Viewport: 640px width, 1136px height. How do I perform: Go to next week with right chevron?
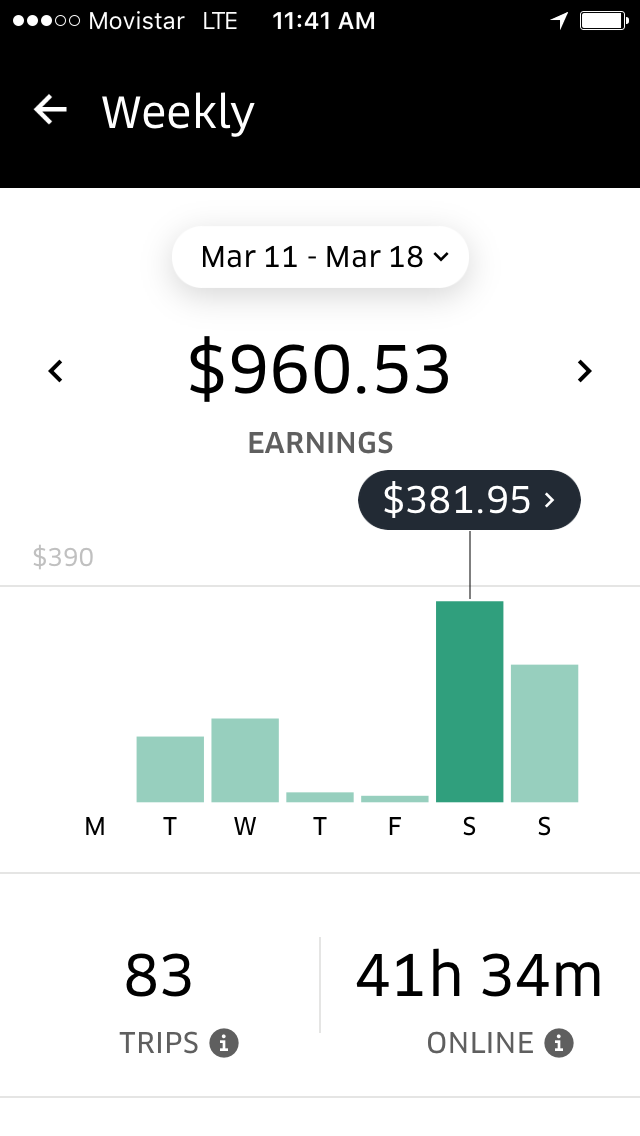tap(585, 372)
